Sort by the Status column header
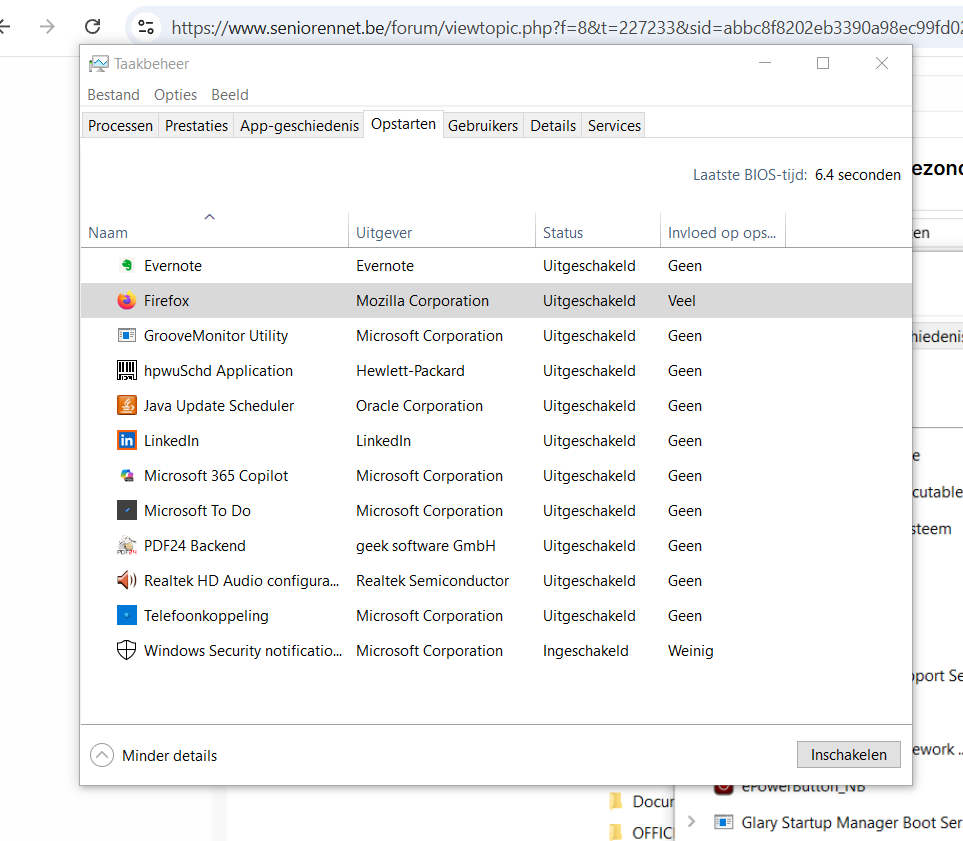963x841 pixels. 563,233
